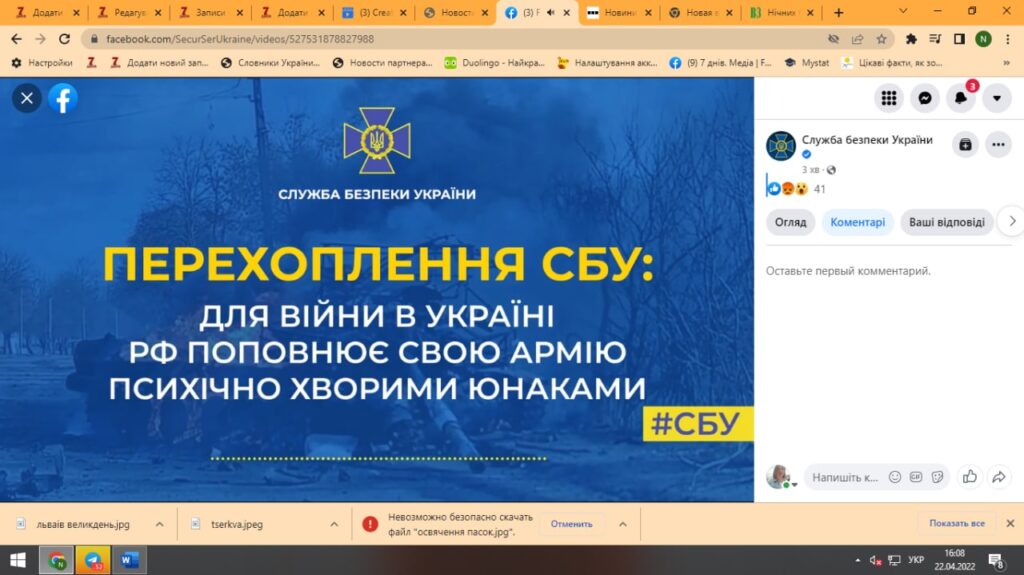Expand options for львів великдень.jpg download

click(x=159, y=523)
